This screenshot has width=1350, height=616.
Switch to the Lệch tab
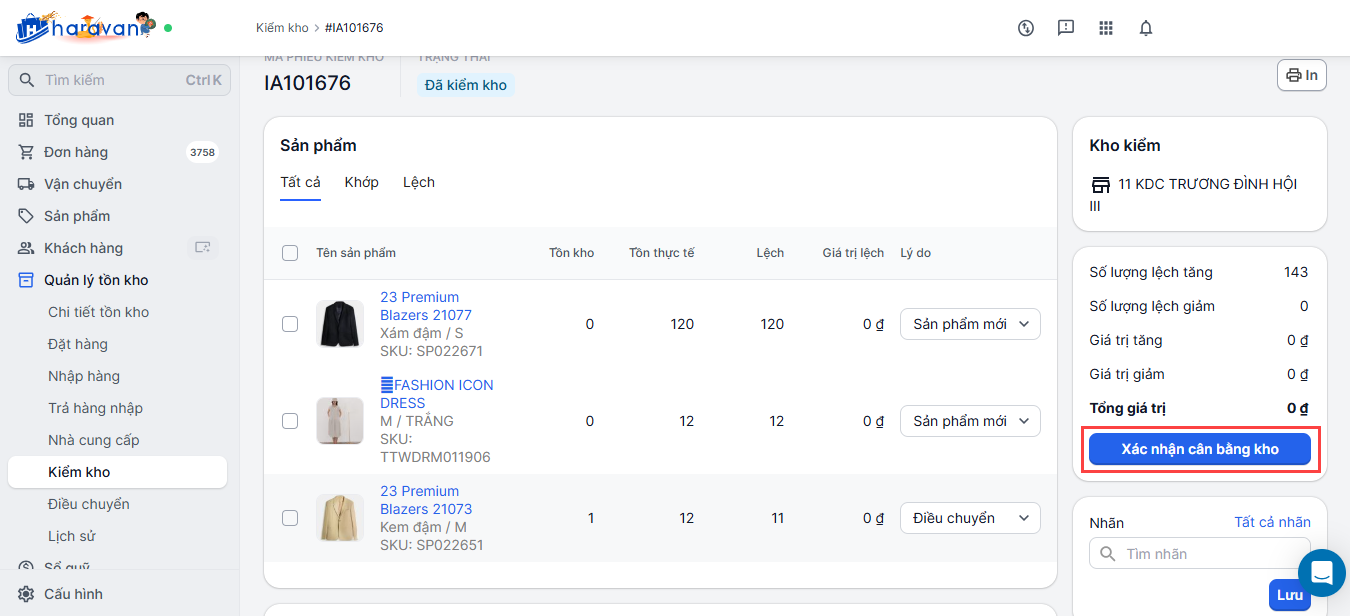[x=419, y=182]
